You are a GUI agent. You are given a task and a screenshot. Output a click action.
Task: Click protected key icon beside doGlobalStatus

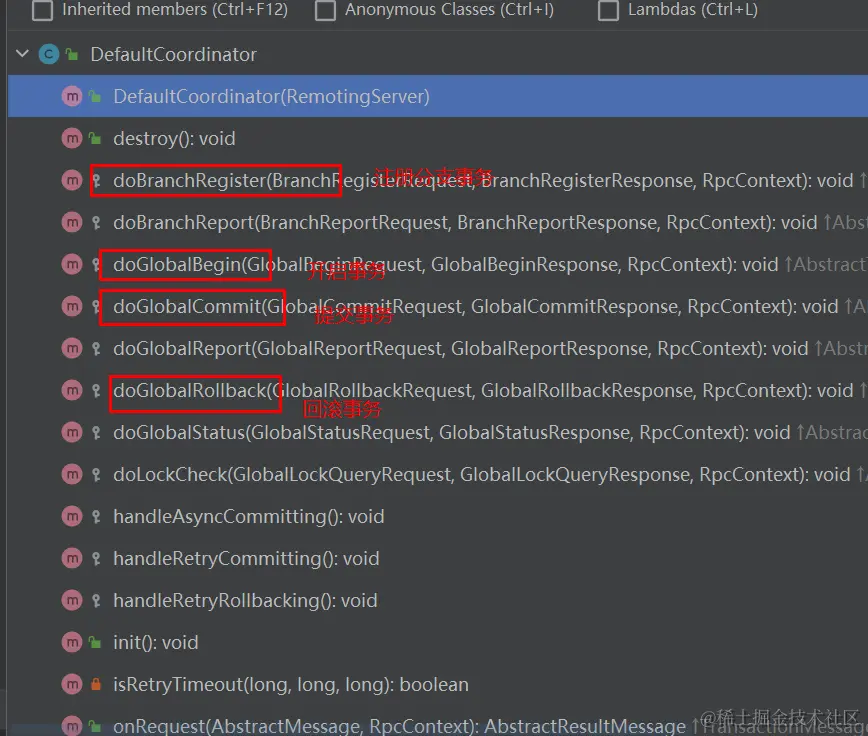[96, 433]
